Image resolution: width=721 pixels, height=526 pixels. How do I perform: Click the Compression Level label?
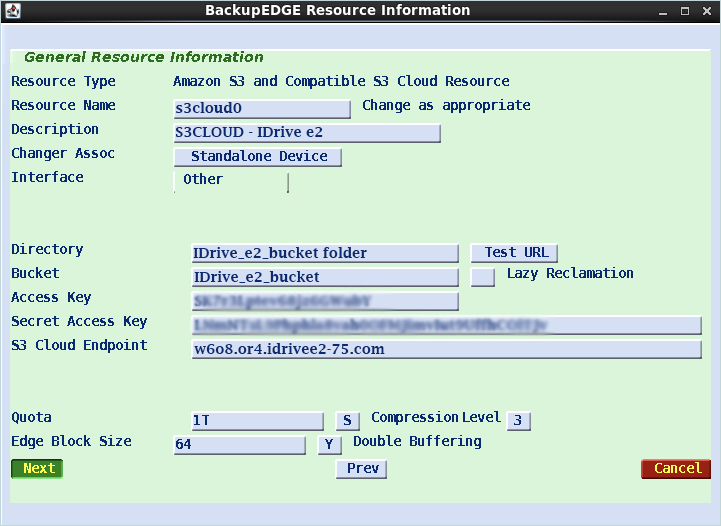[435, 417]
